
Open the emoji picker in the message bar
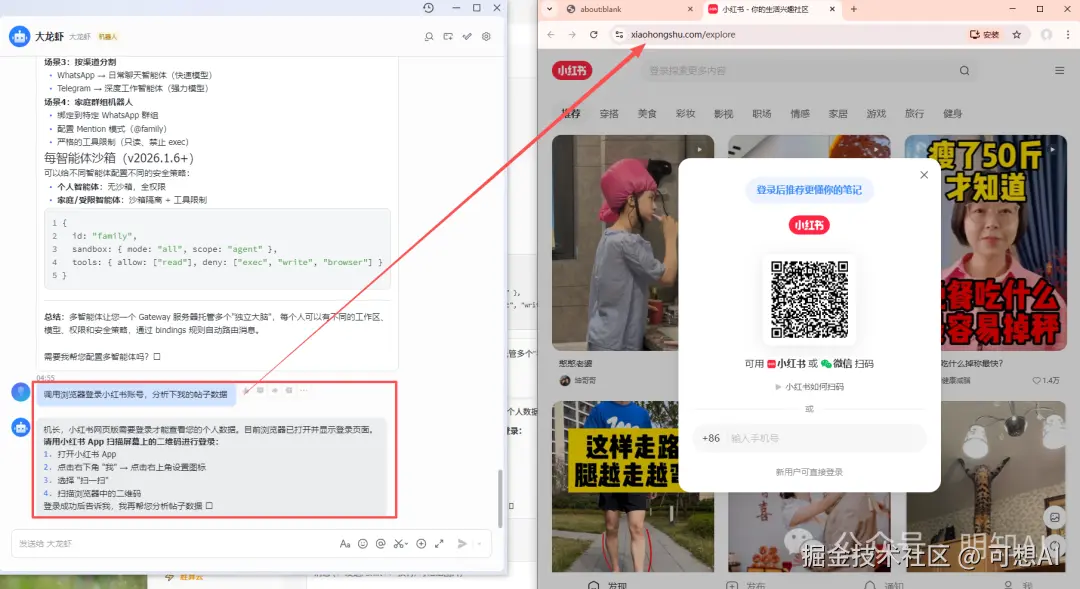[x=362, y=543]
